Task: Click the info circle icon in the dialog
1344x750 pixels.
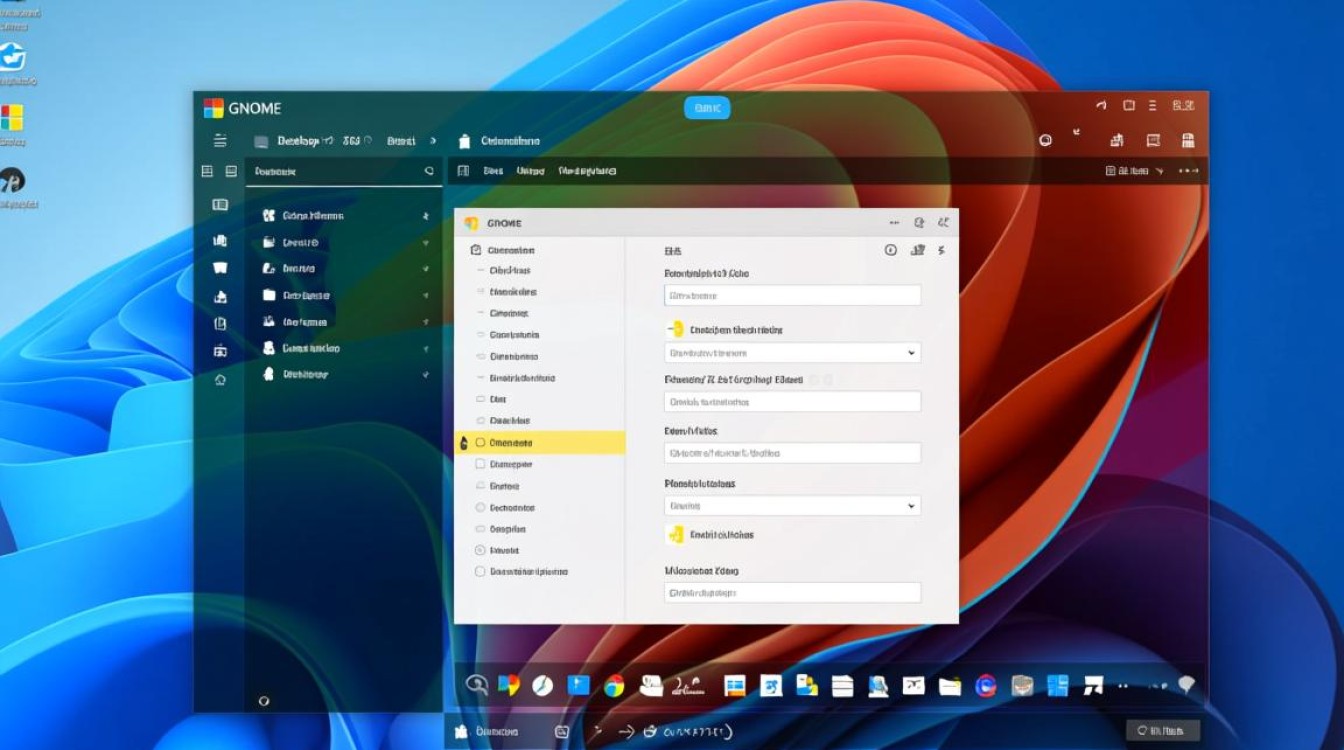Action: [890, 250]
